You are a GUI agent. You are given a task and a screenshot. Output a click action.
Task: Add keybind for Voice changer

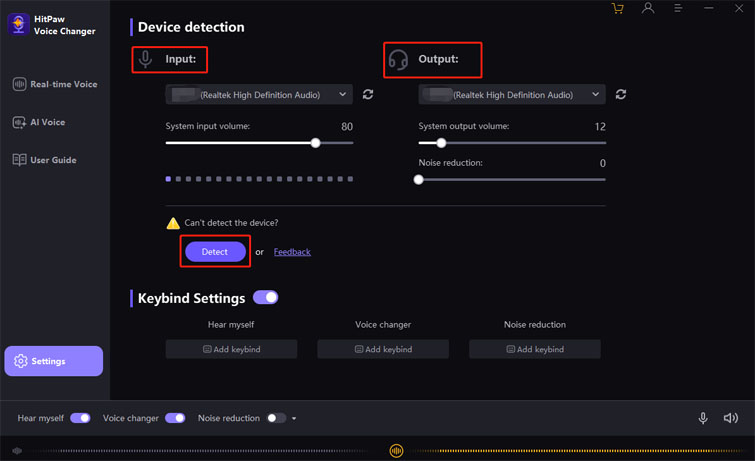pos(383,349)
